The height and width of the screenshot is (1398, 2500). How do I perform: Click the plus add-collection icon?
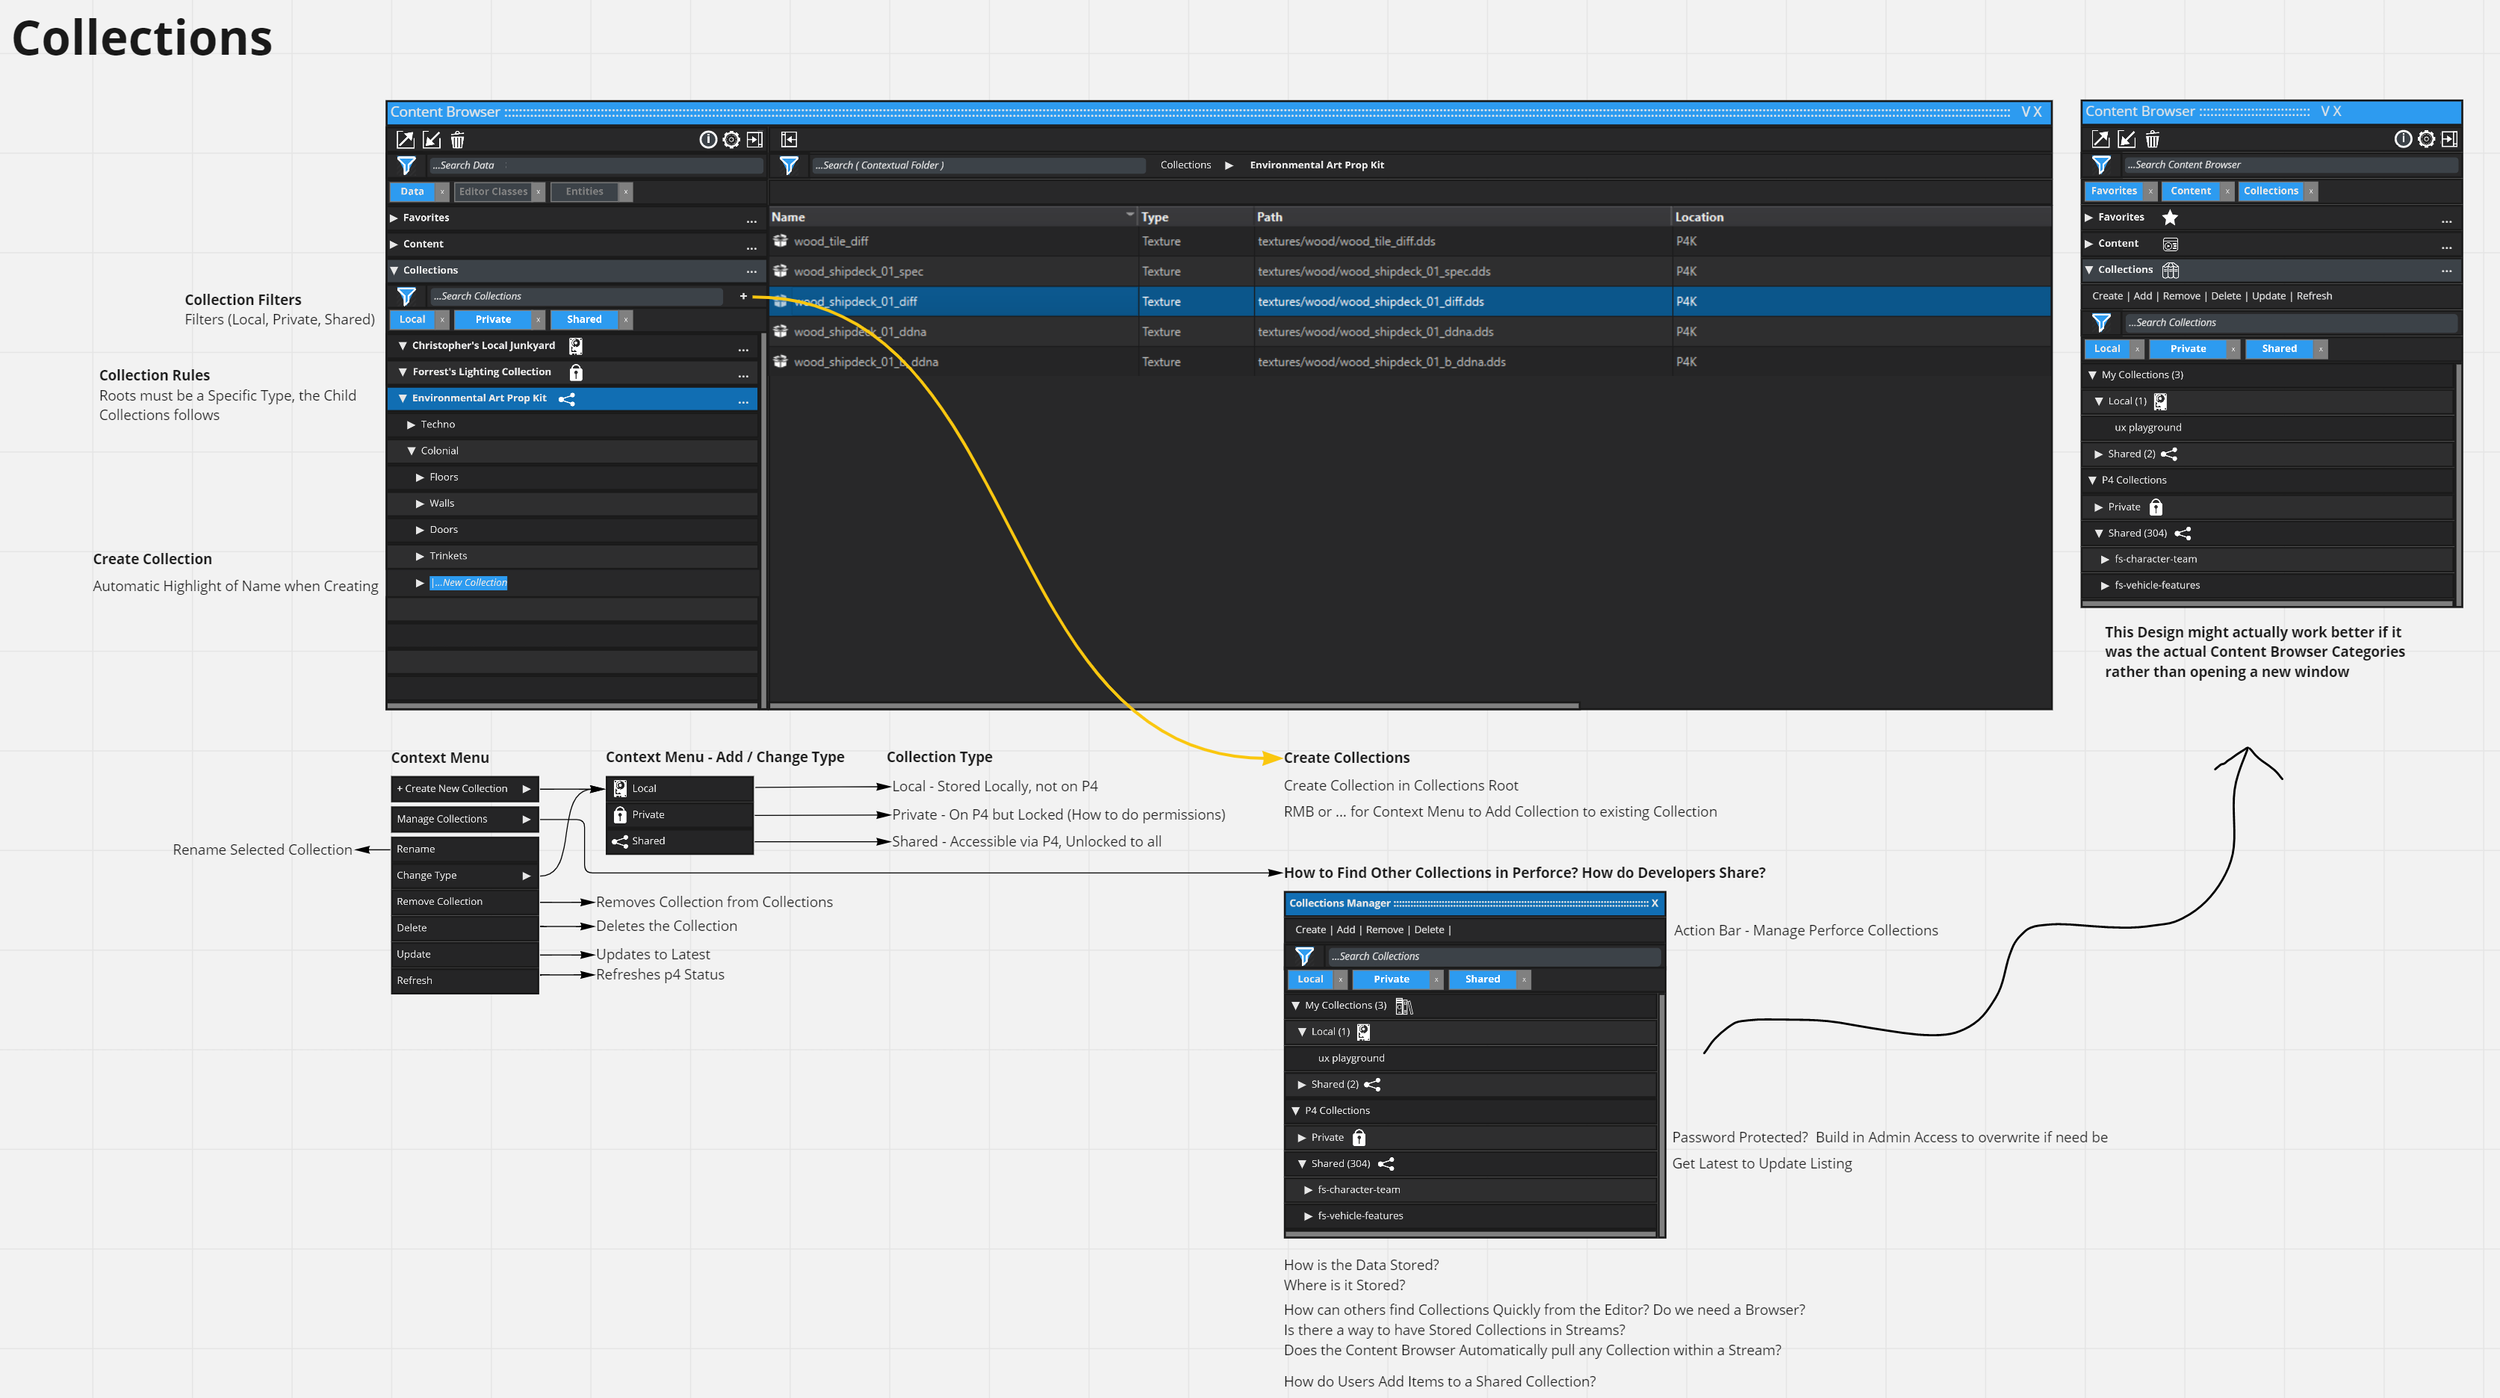743,296
